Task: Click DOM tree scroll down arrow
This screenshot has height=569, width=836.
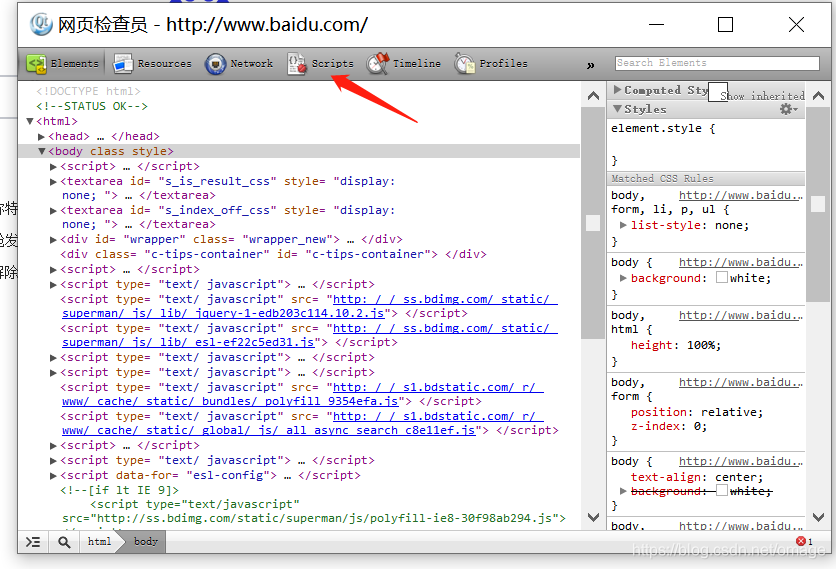Action: tap(593, 517)
